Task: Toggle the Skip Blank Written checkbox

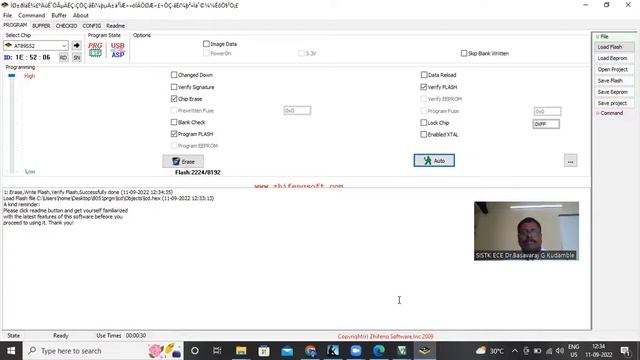Action: tap(464, 53)
